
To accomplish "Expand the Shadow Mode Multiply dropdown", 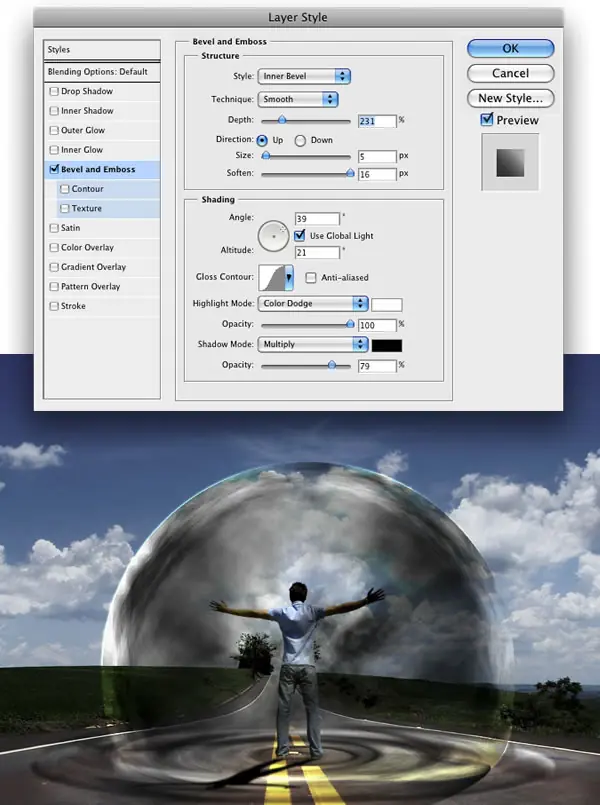I will (x=313, y=344).
